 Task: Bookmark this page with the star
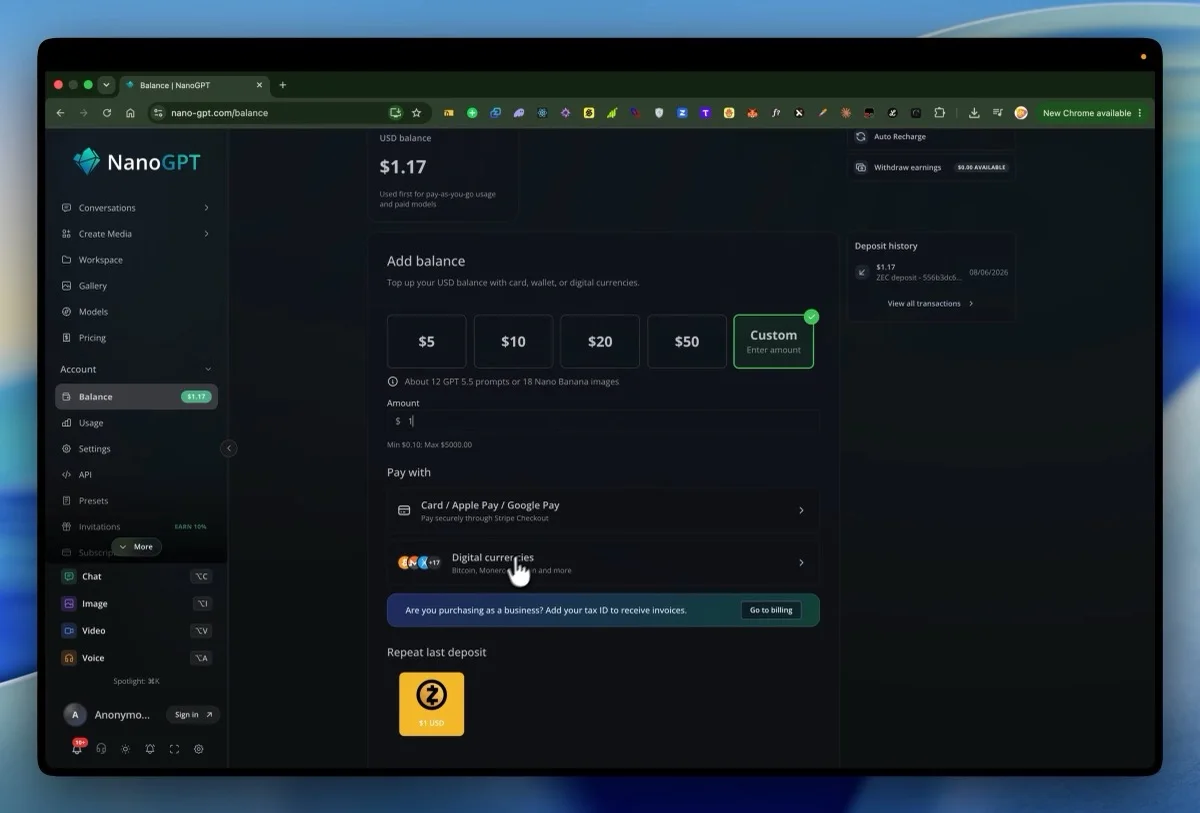pos(417,113)
